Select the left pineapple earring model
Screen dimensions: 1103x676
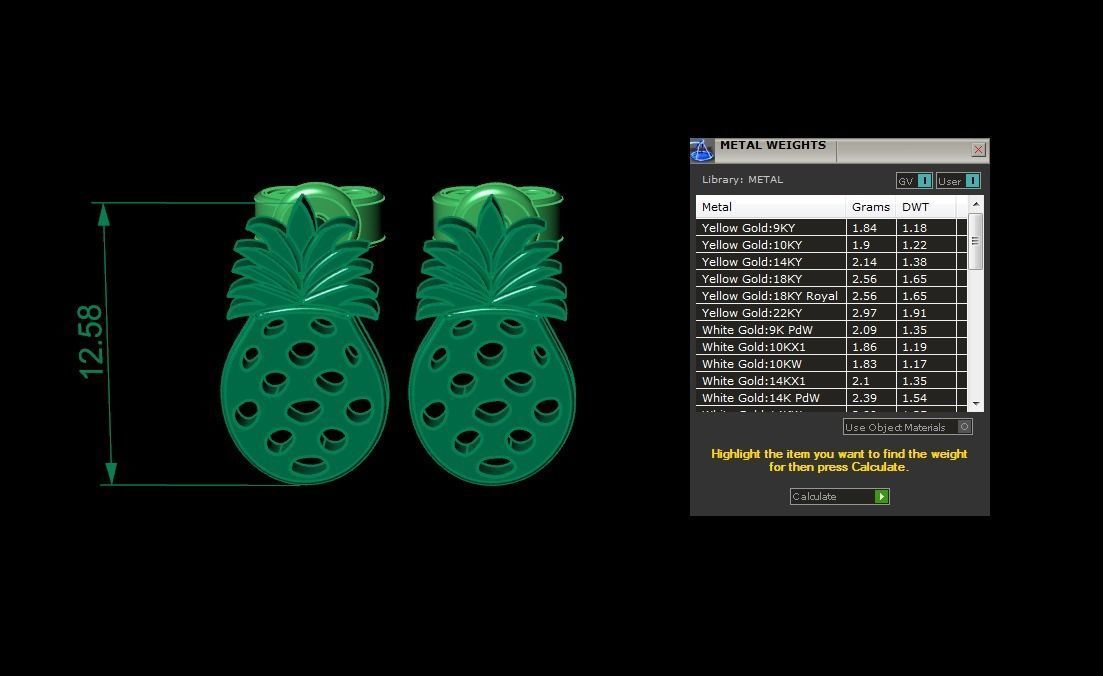(x=305, y=336)
